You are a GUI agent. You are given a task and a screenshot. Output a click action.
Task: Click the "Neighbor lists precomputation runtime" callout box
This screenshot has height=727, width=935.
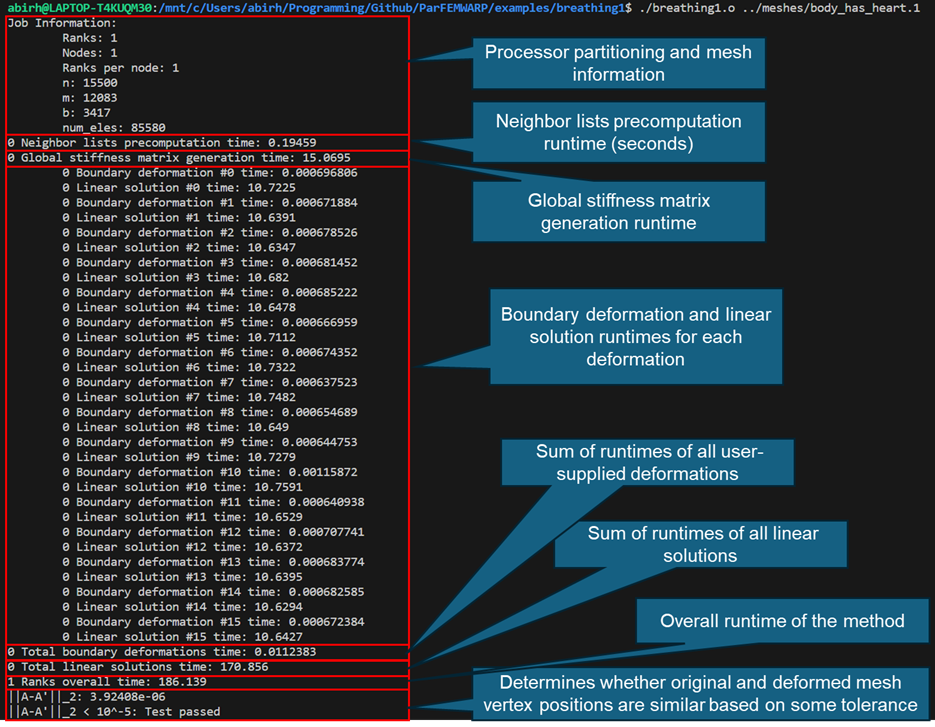618,133
